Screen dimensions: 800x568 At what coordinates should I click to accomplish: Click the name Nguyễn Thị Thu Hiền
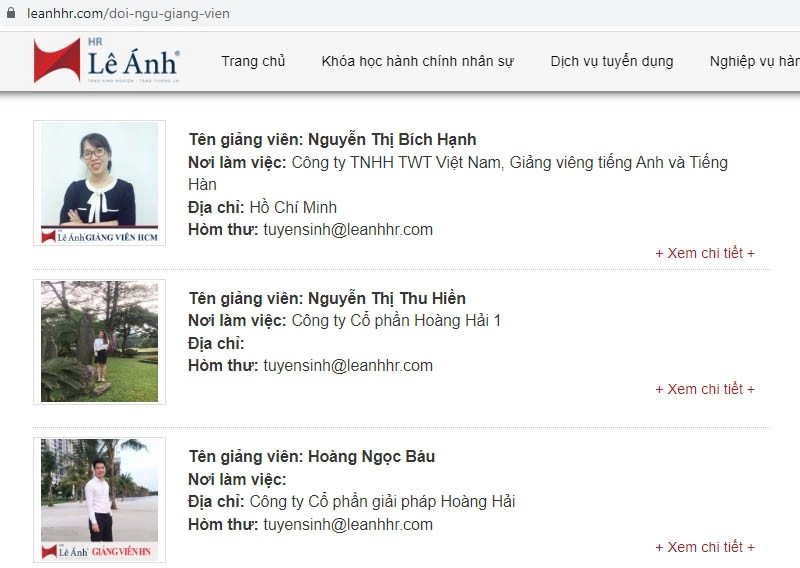point(387,298)
